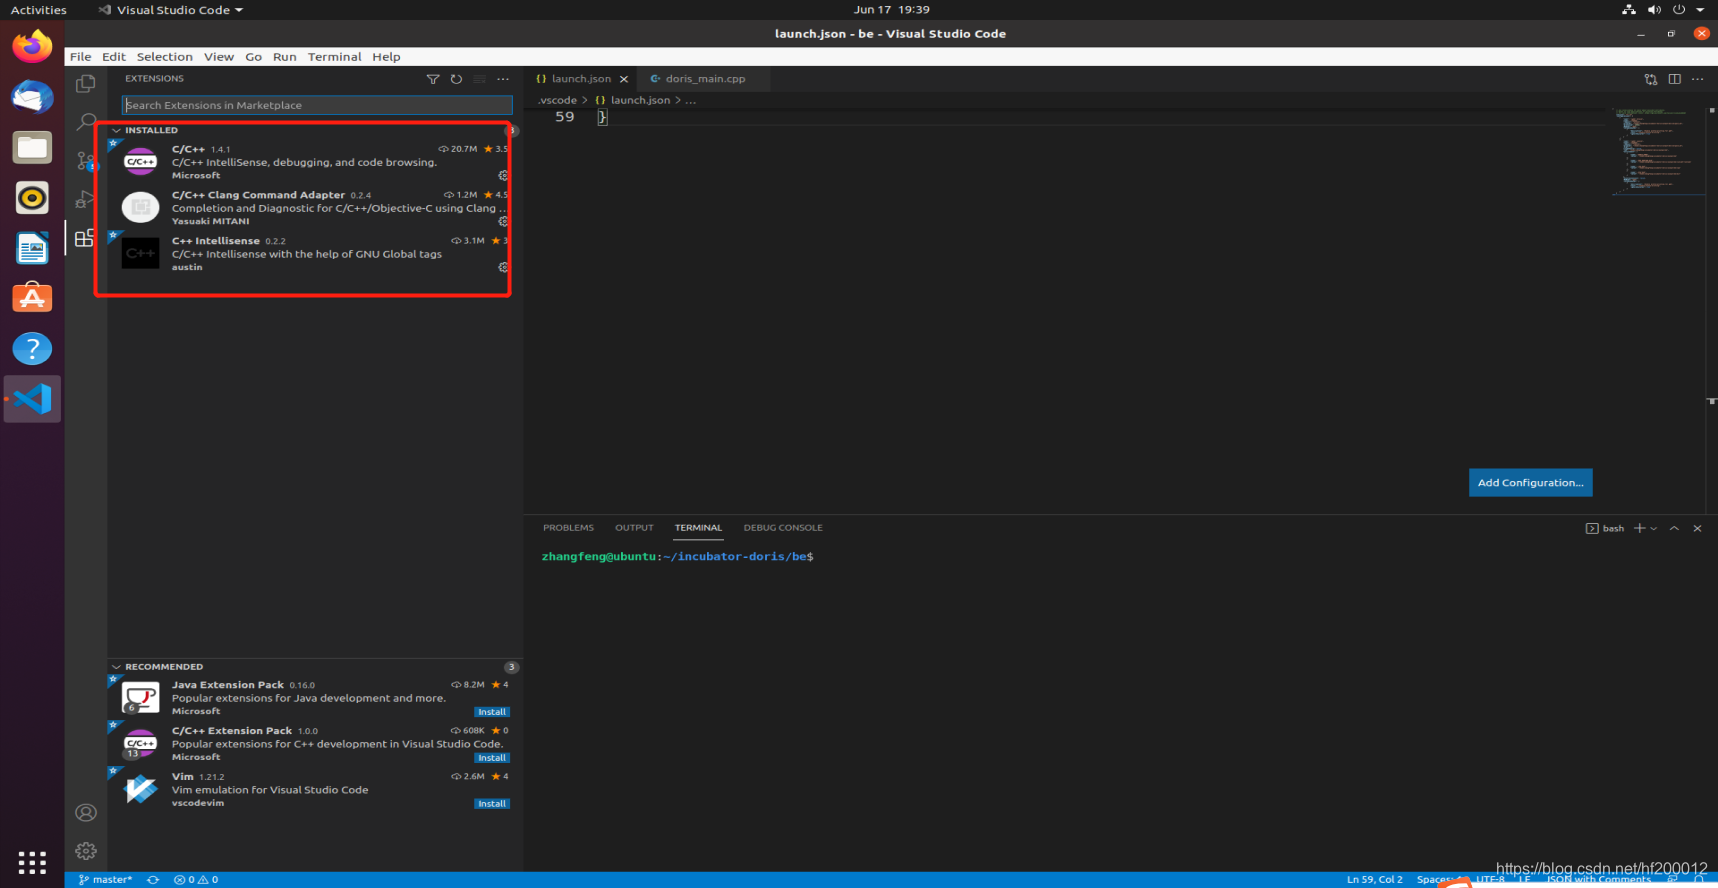
Task: Click Add Configuration button
Action: tap(1530, 483)
